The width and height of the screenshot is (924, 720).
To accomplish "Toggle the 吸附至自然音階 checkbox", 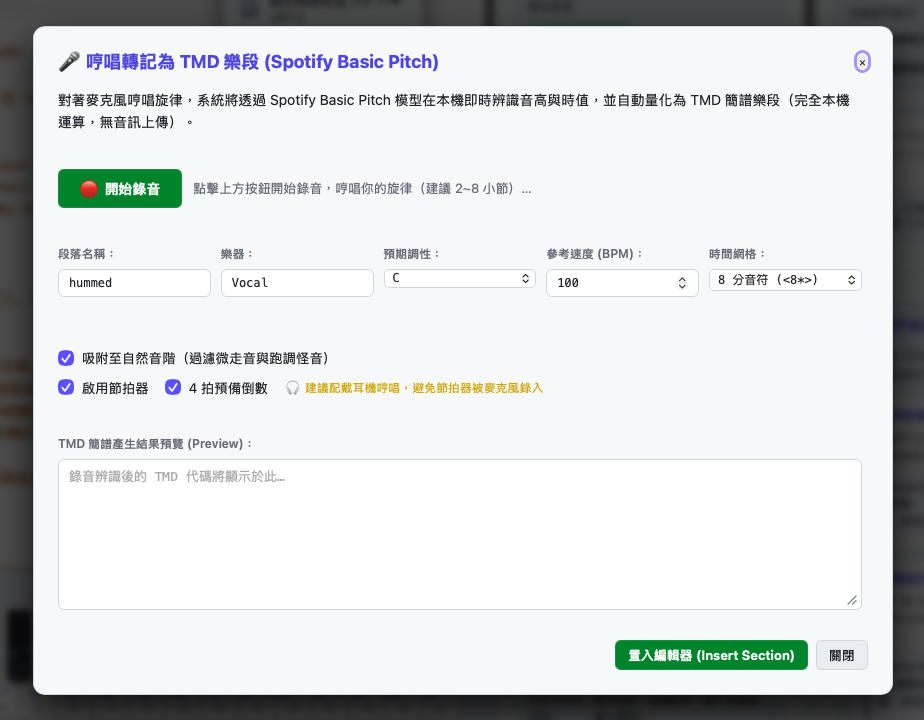I will coord(66,358).
